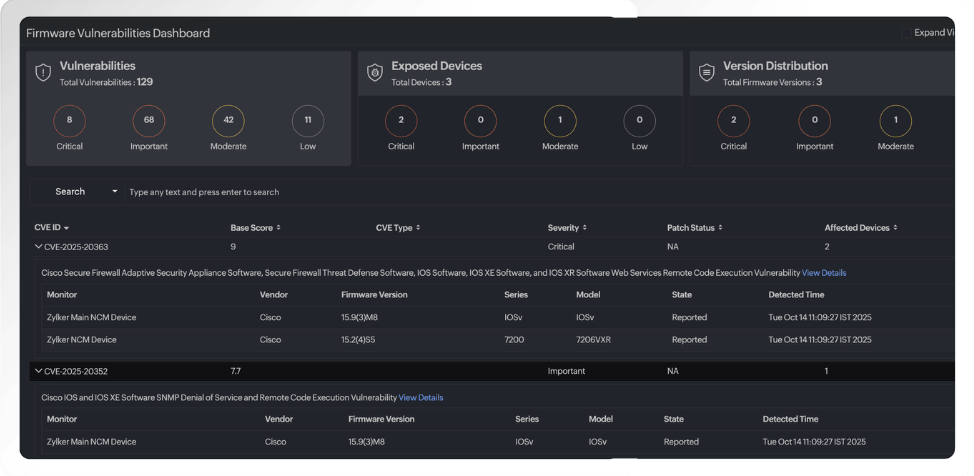The width and height of the screenshot is (974, 476).
Task: Collapse the CVE-2025-20363 row
Action: [39, 246]
